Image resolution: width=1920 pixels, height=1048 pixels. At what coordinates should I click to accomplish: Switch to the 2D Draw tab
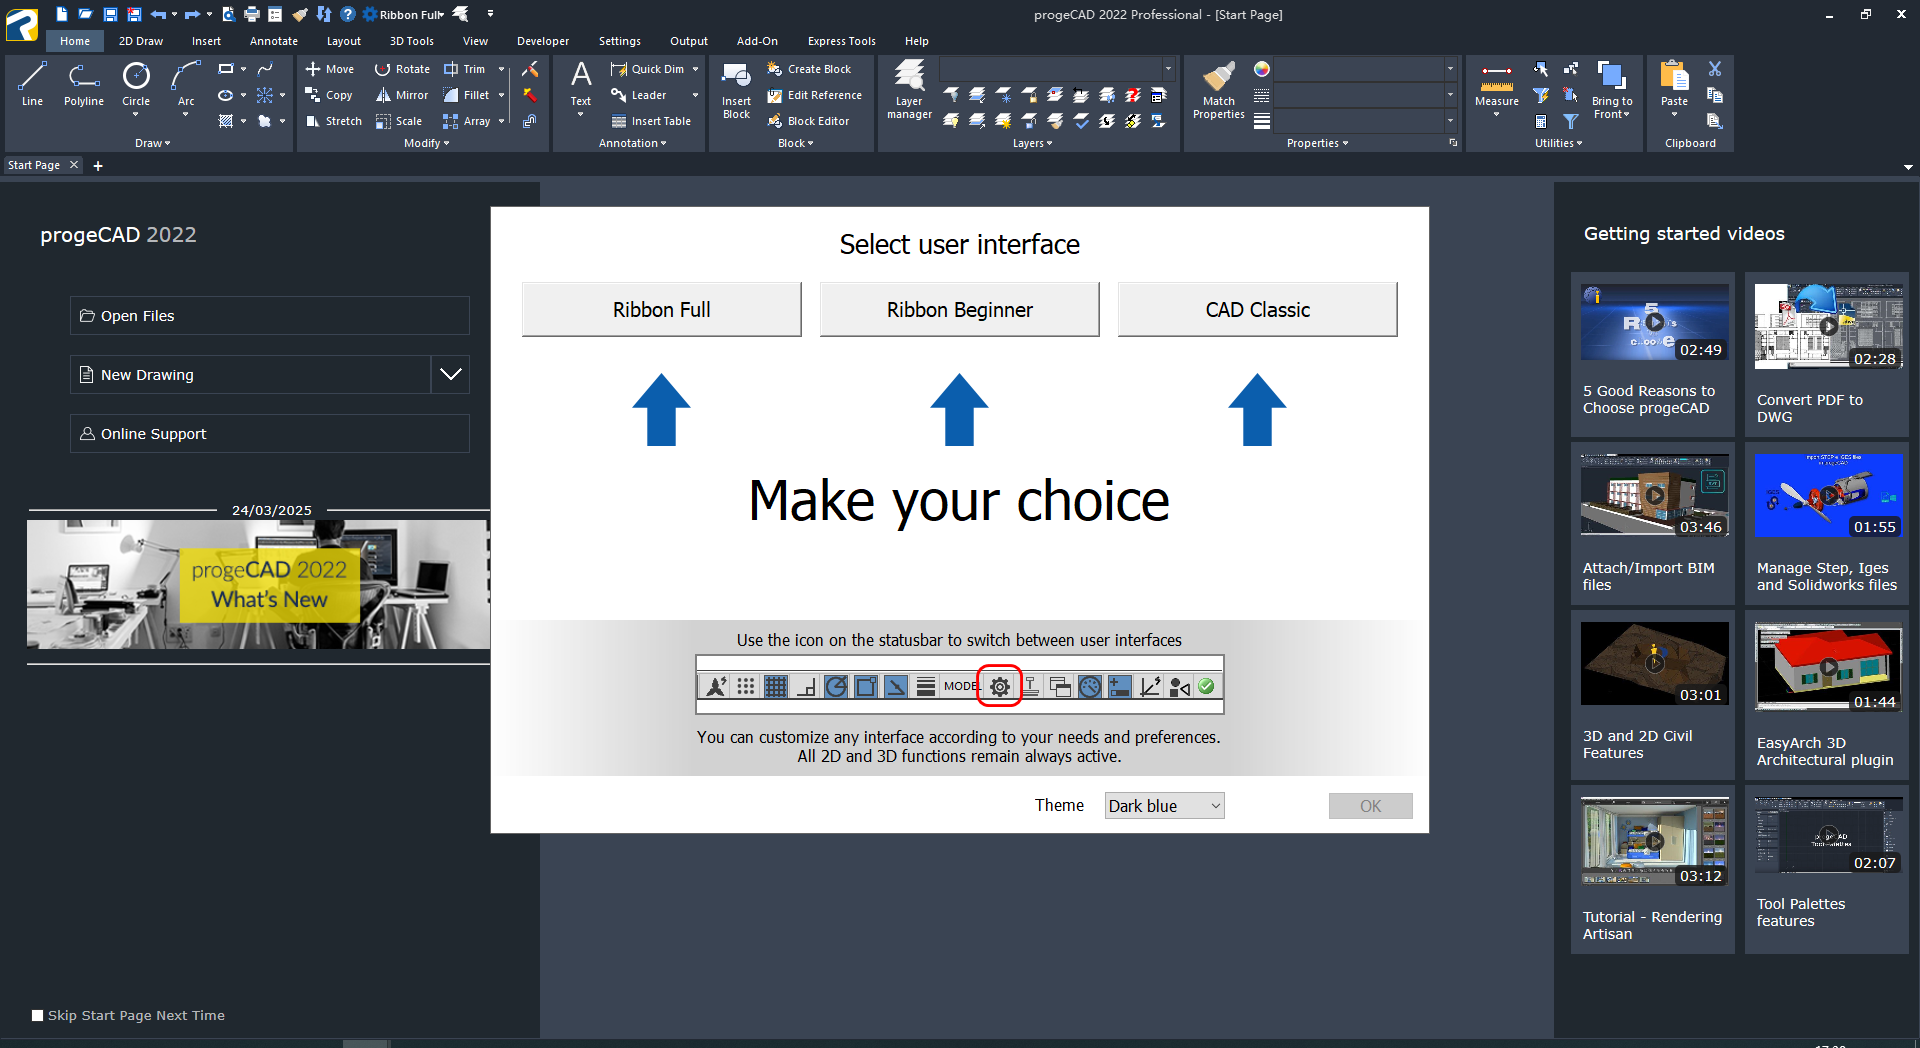coord(141,41)
